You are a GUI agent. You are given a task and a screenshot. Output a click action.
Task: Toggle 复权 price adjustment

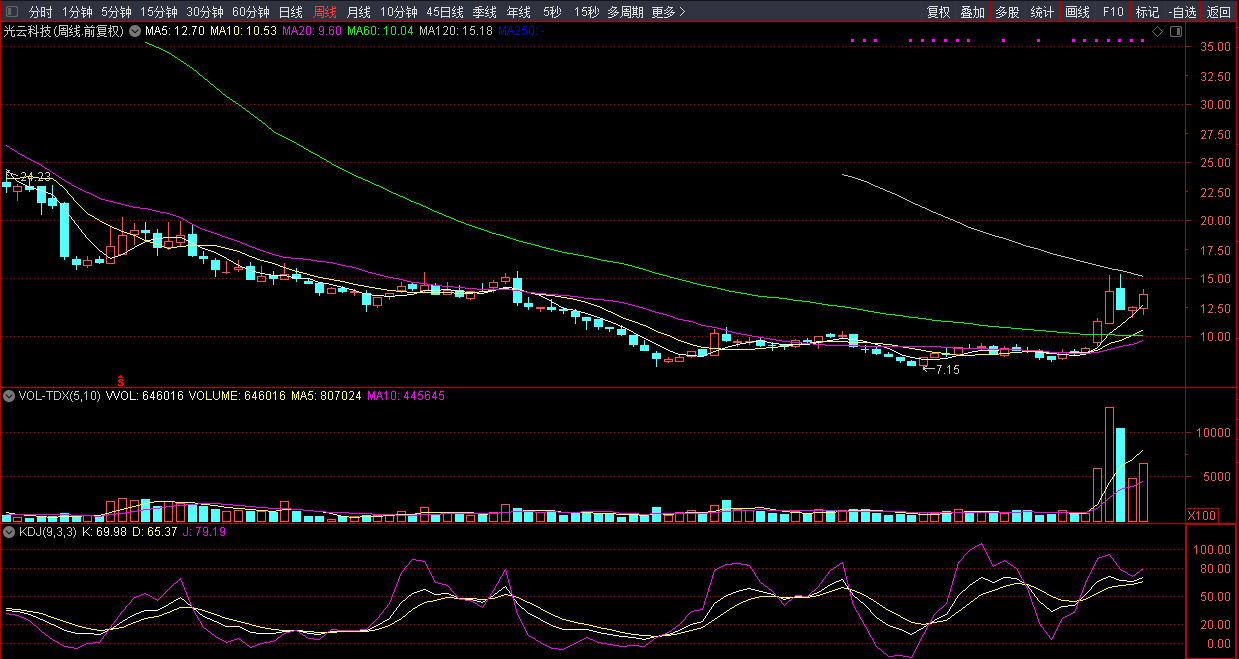click(x=938, y=12)
